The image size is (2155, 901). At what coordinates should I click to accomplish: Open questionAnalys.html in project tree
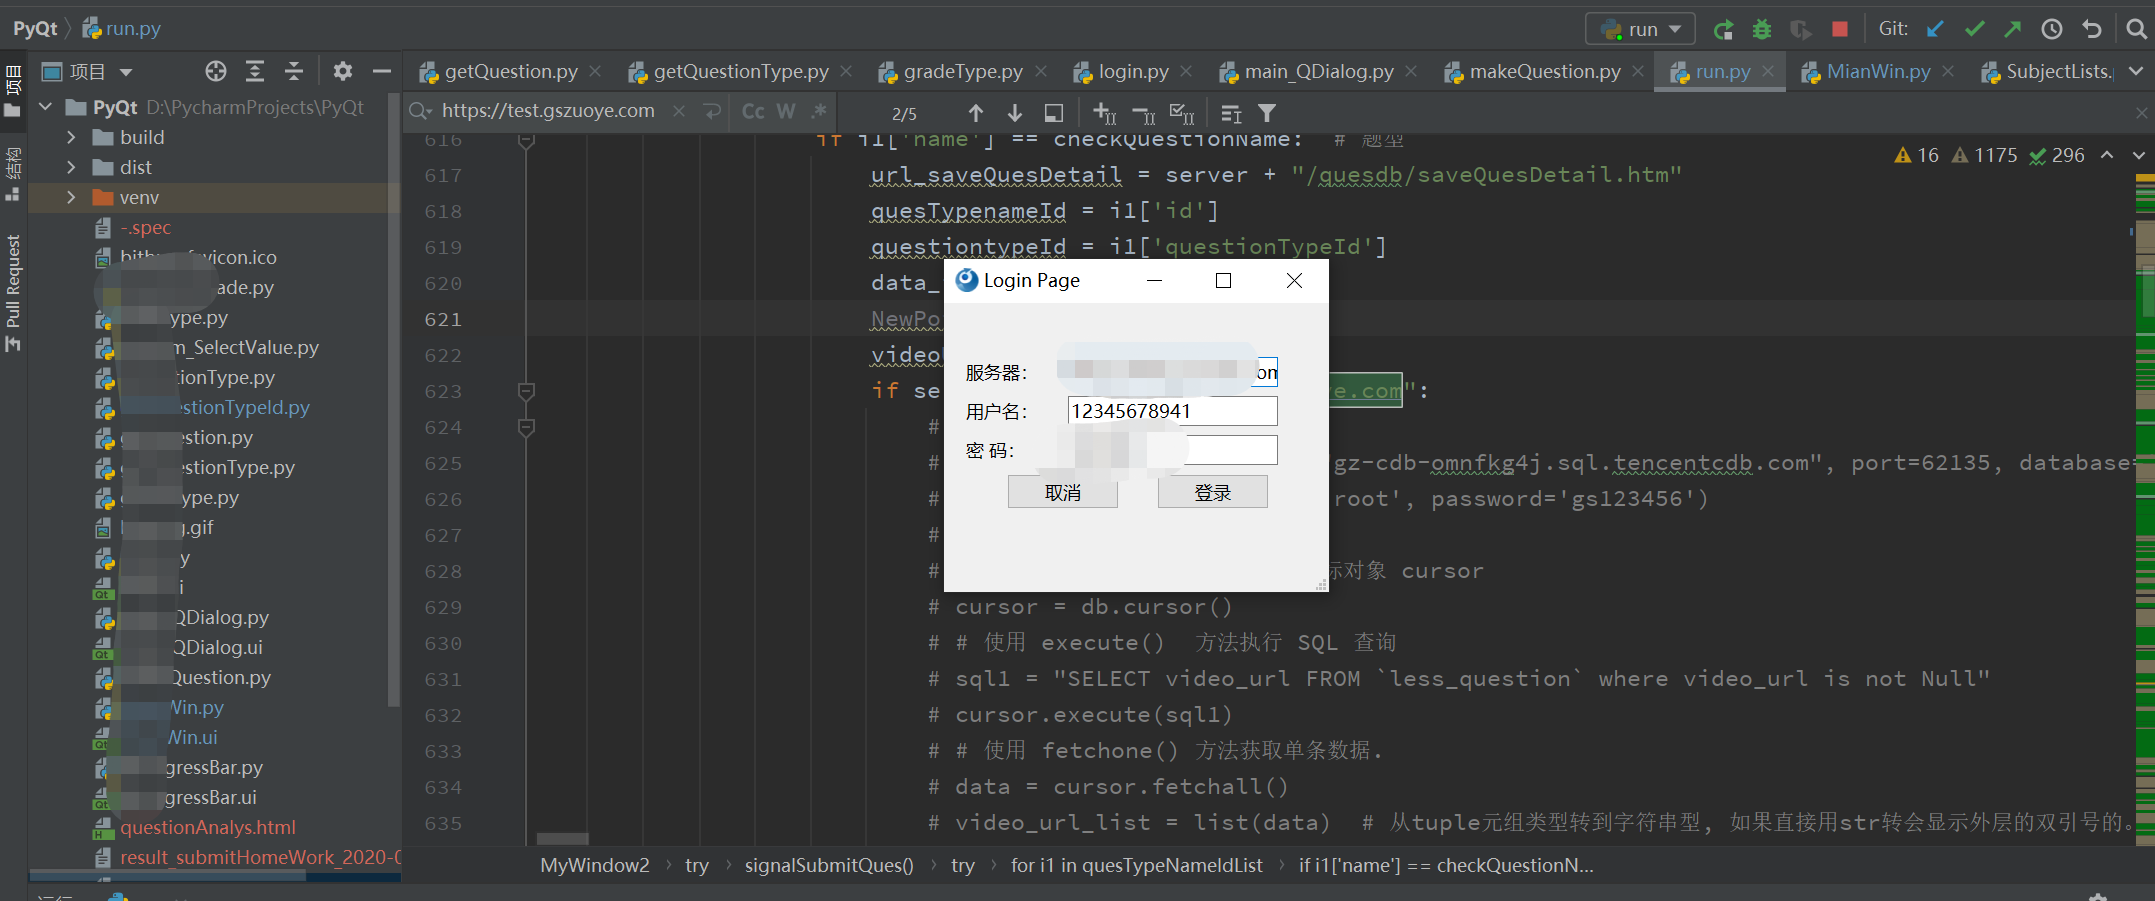(x=208, y=827)
